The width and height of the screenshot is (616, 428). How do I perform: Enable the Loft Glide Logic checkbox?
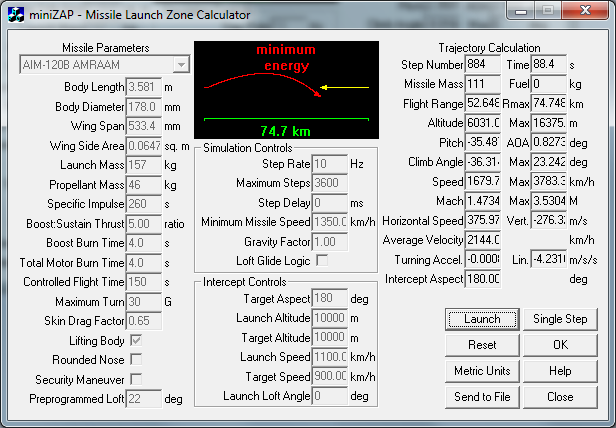(x=322, y=261)
